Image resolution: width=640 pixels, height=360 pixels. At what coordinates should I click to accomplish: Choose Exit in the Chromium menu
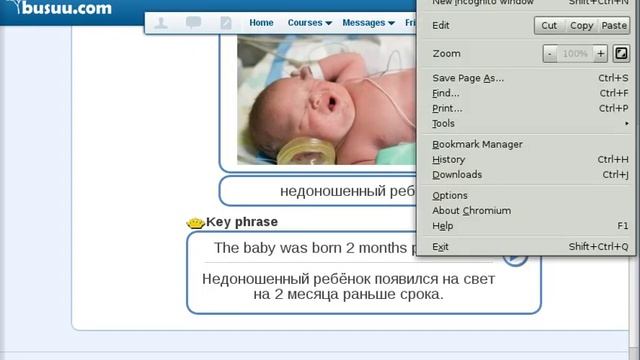point(529,247)
